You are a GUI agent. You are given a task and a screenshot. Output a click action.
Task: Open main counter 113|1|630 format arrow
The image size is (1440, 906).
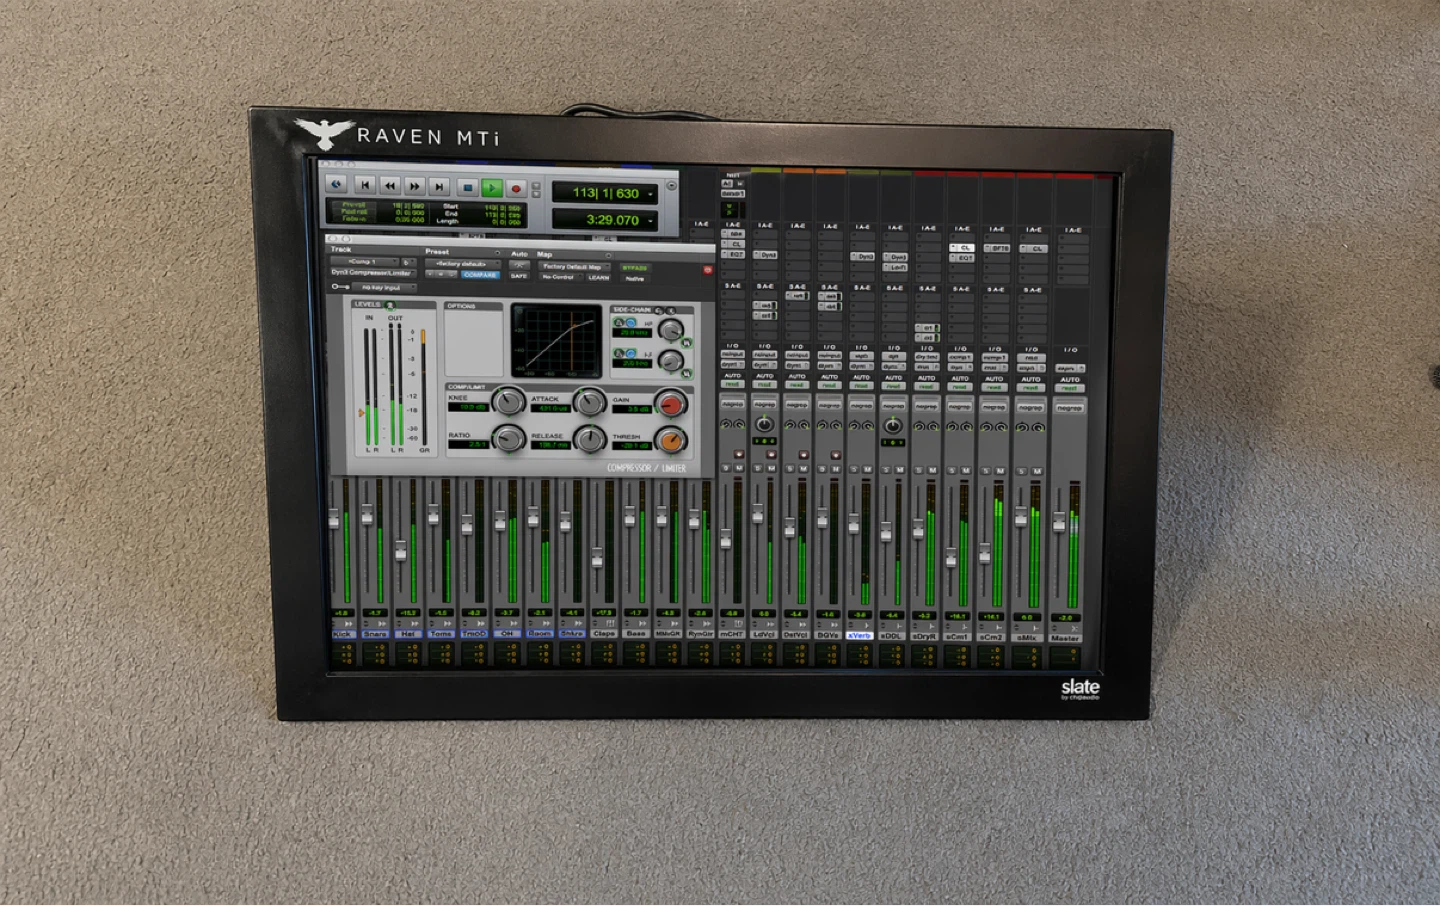[650, 194]
